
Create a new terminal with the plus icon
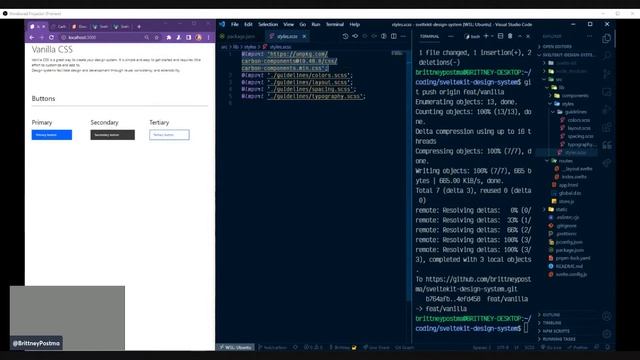pos(486,36)
